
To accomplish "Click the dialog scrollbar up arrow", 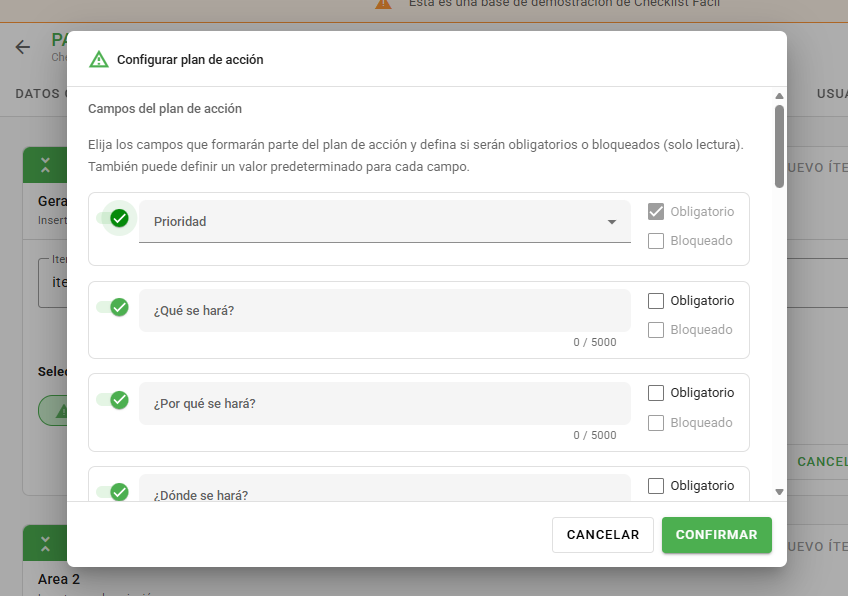I will [779, 96].
